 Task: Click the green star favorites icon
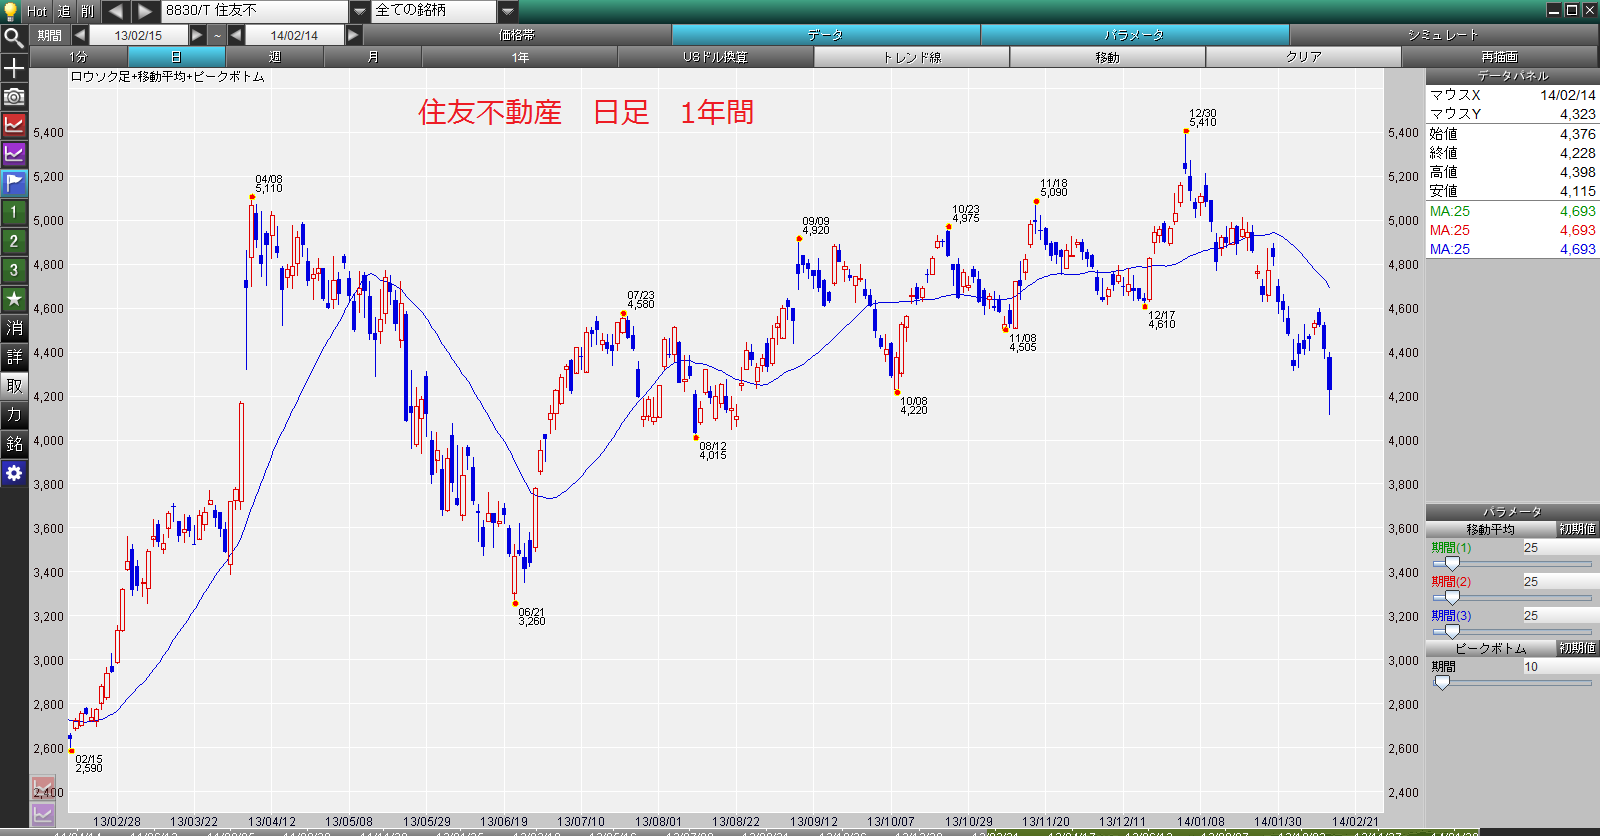(14, 299)
